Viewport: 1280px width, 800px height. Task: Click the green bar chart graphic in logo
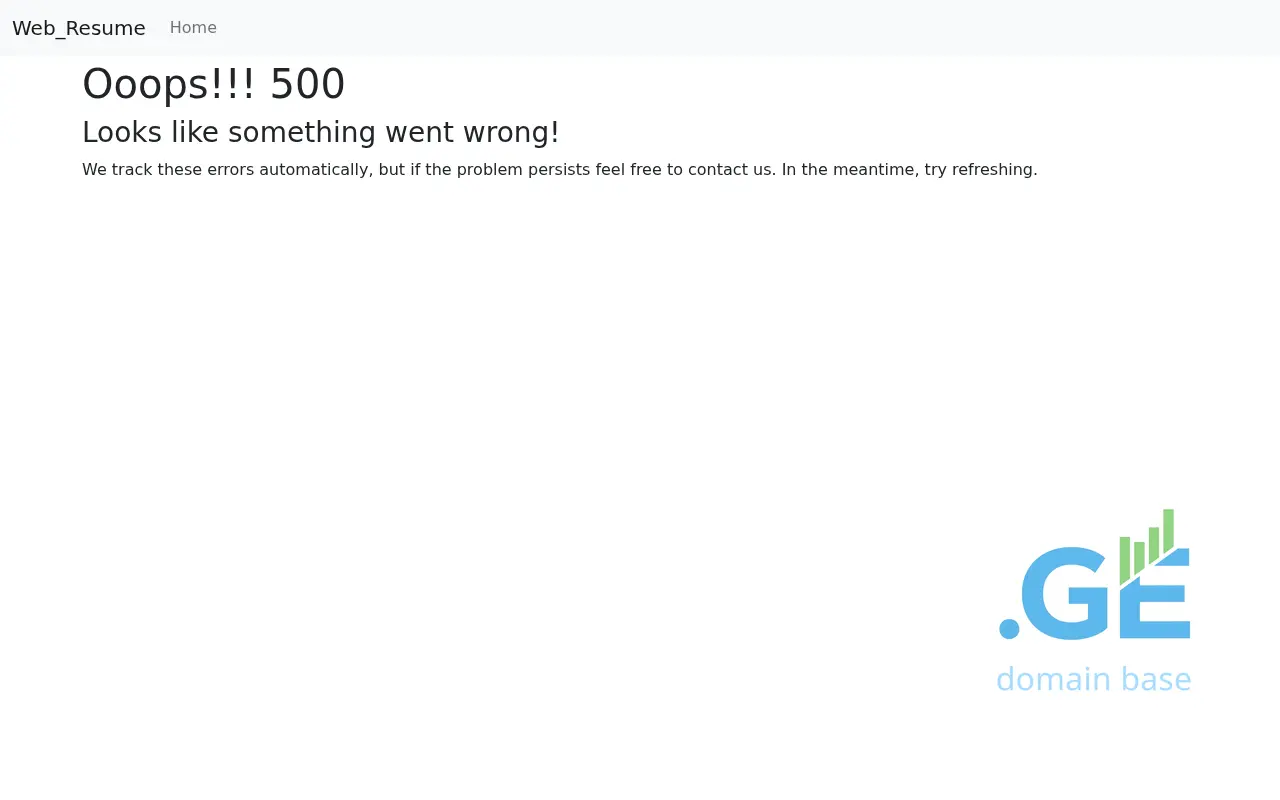point(1146,546)
